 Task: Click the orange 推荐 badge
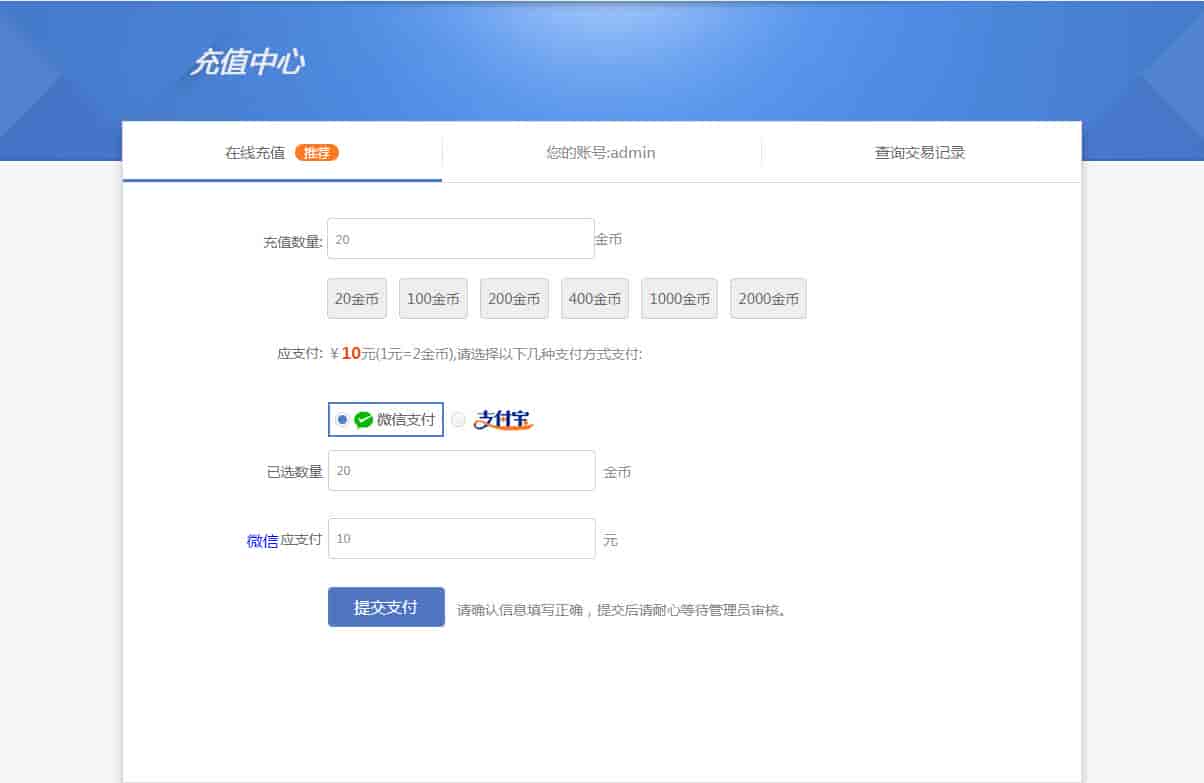tap(317, 153)
